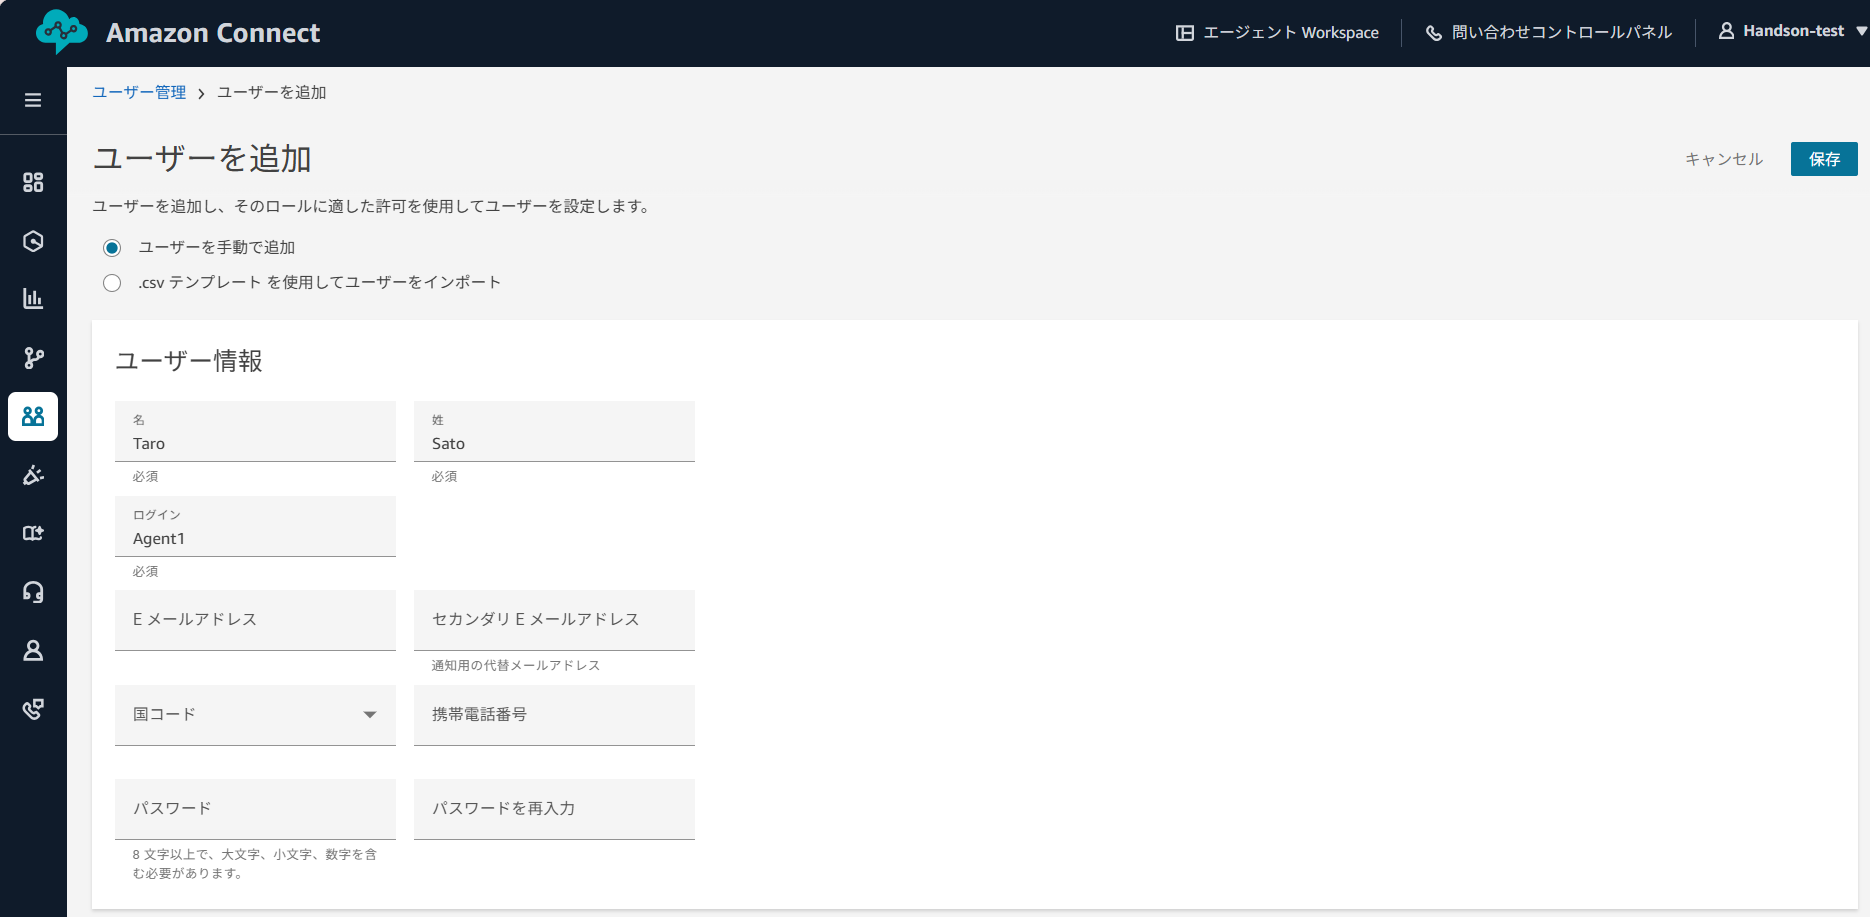The width and height of the screenshot is (1870, 917).
Task: Select the shield security icon in sidebar
Action: (x=33, y=241)
